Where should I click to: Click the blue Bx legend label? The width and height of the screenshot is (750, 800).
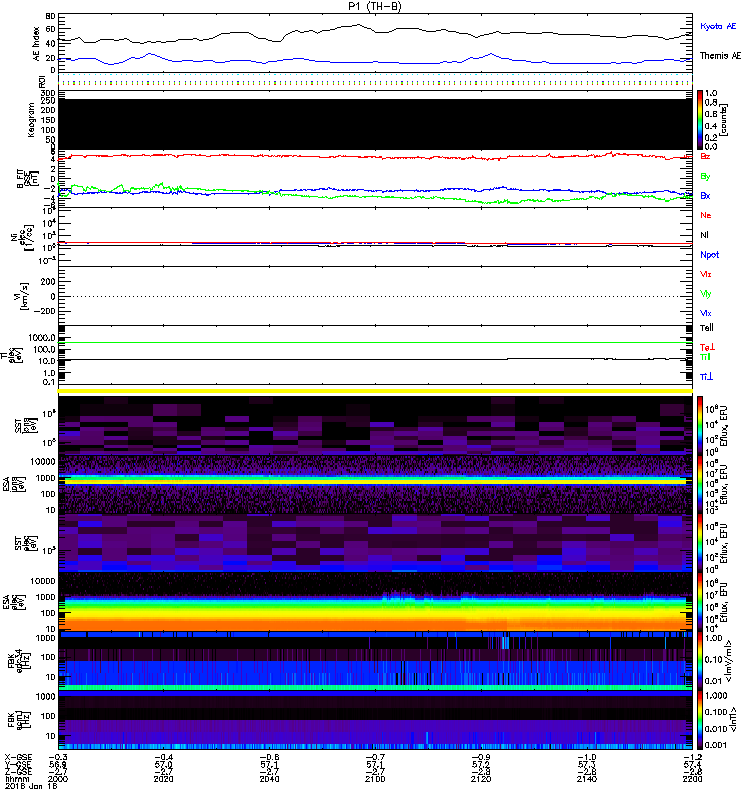(705, 195)
